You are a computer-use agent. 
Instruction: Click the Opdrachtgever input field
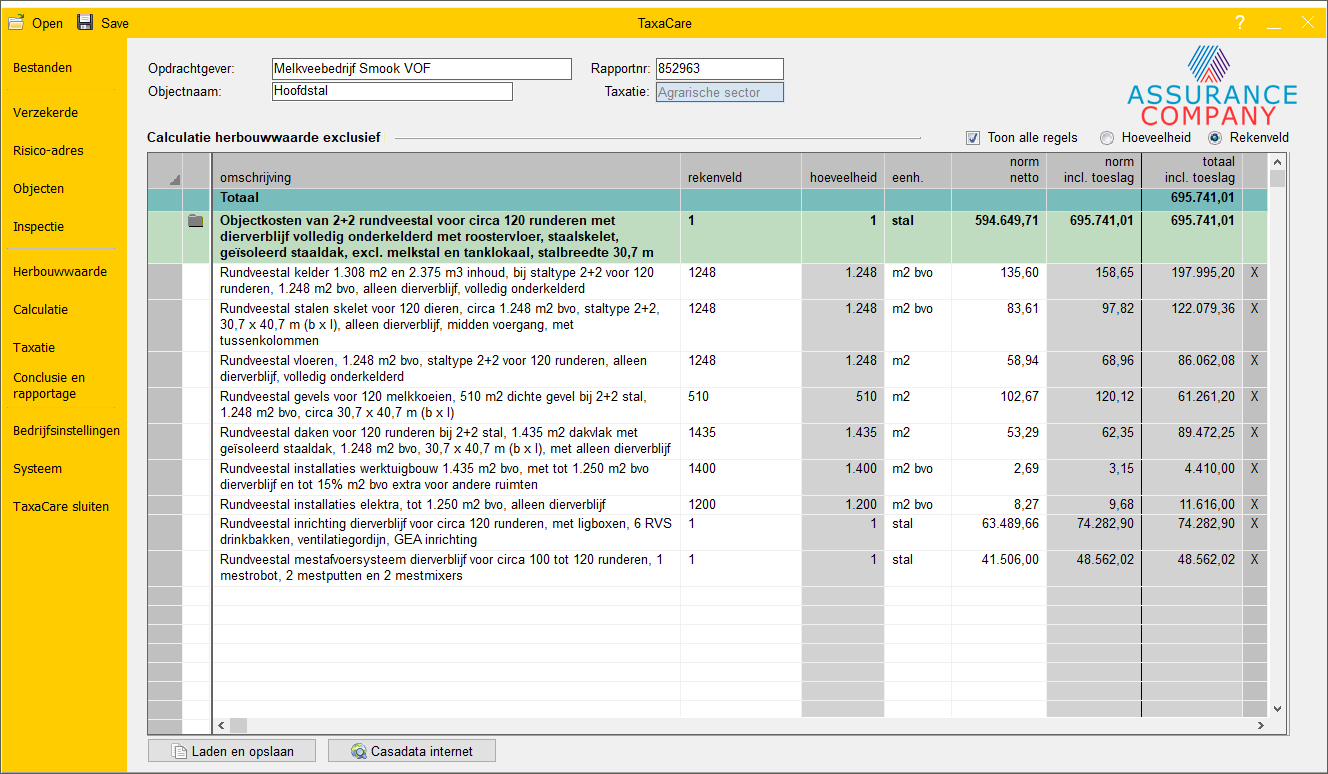coord(421,69)
